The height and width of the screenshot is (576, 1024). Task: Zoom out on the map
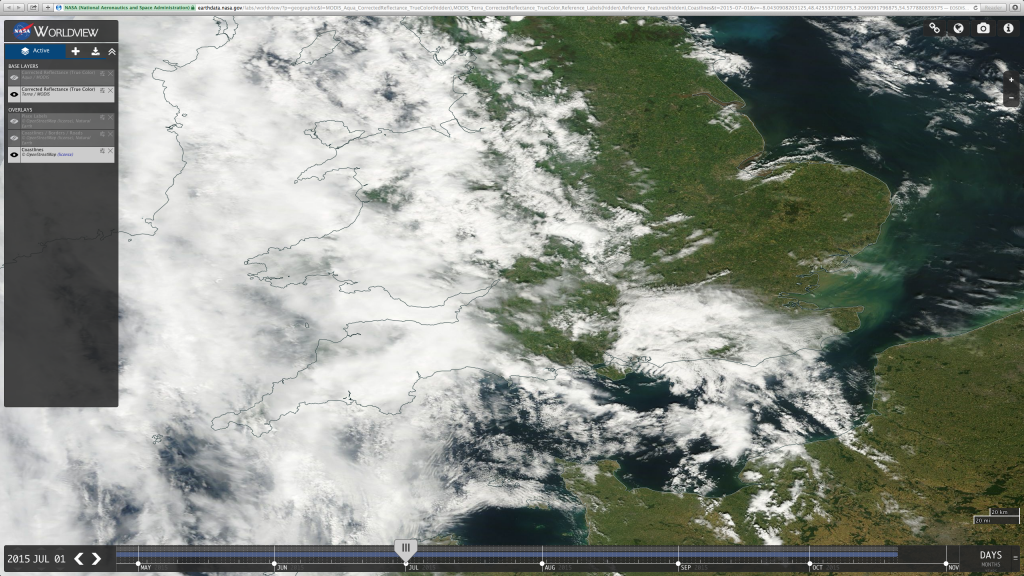coord(1011,98)
